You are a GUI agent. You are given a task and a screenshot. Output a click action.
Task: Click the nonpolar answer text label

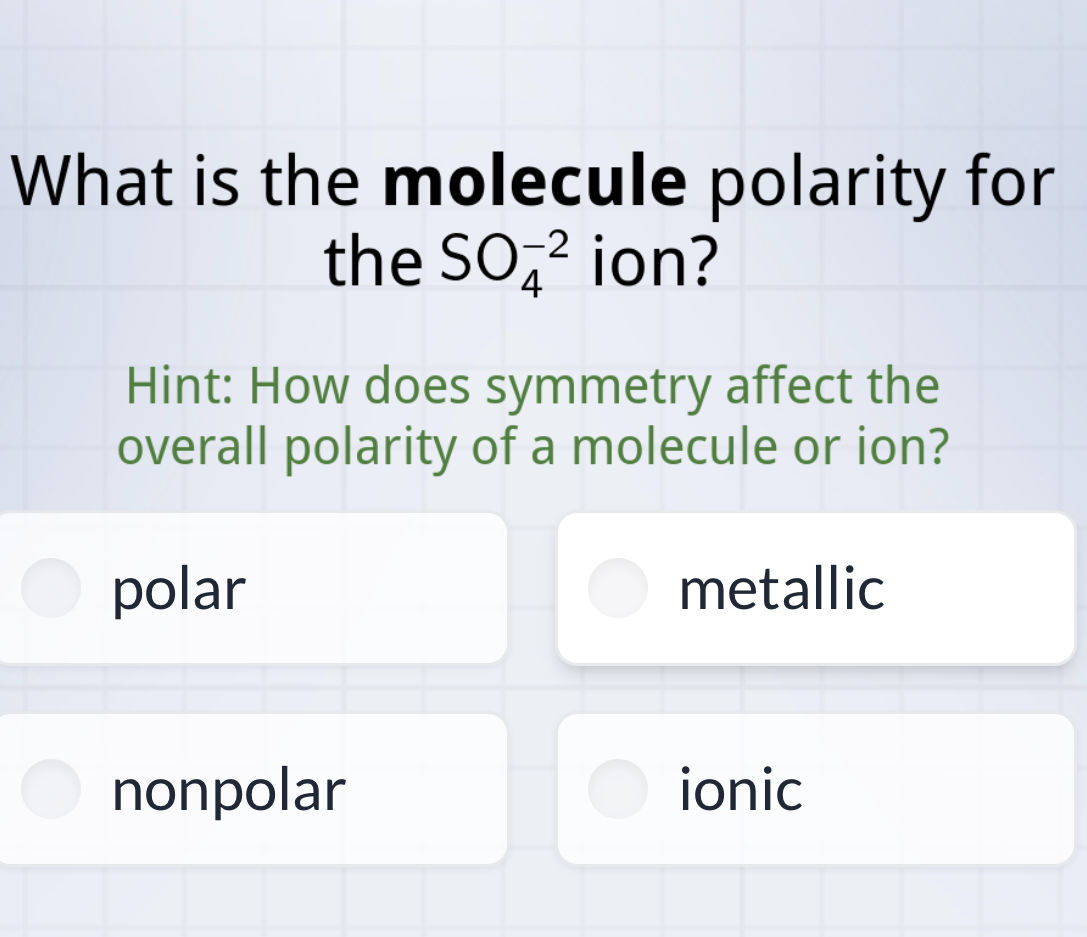[227, 789]
